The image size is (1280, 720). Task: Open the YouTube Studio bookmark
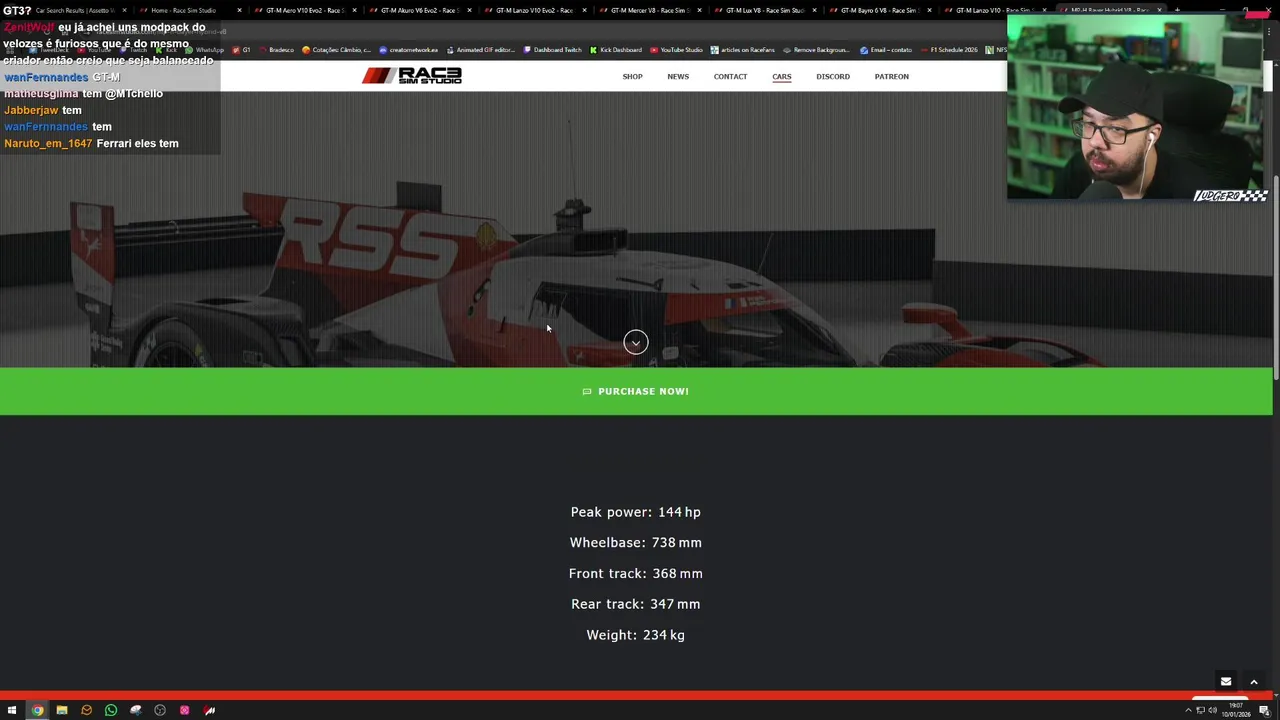(676, 50)
